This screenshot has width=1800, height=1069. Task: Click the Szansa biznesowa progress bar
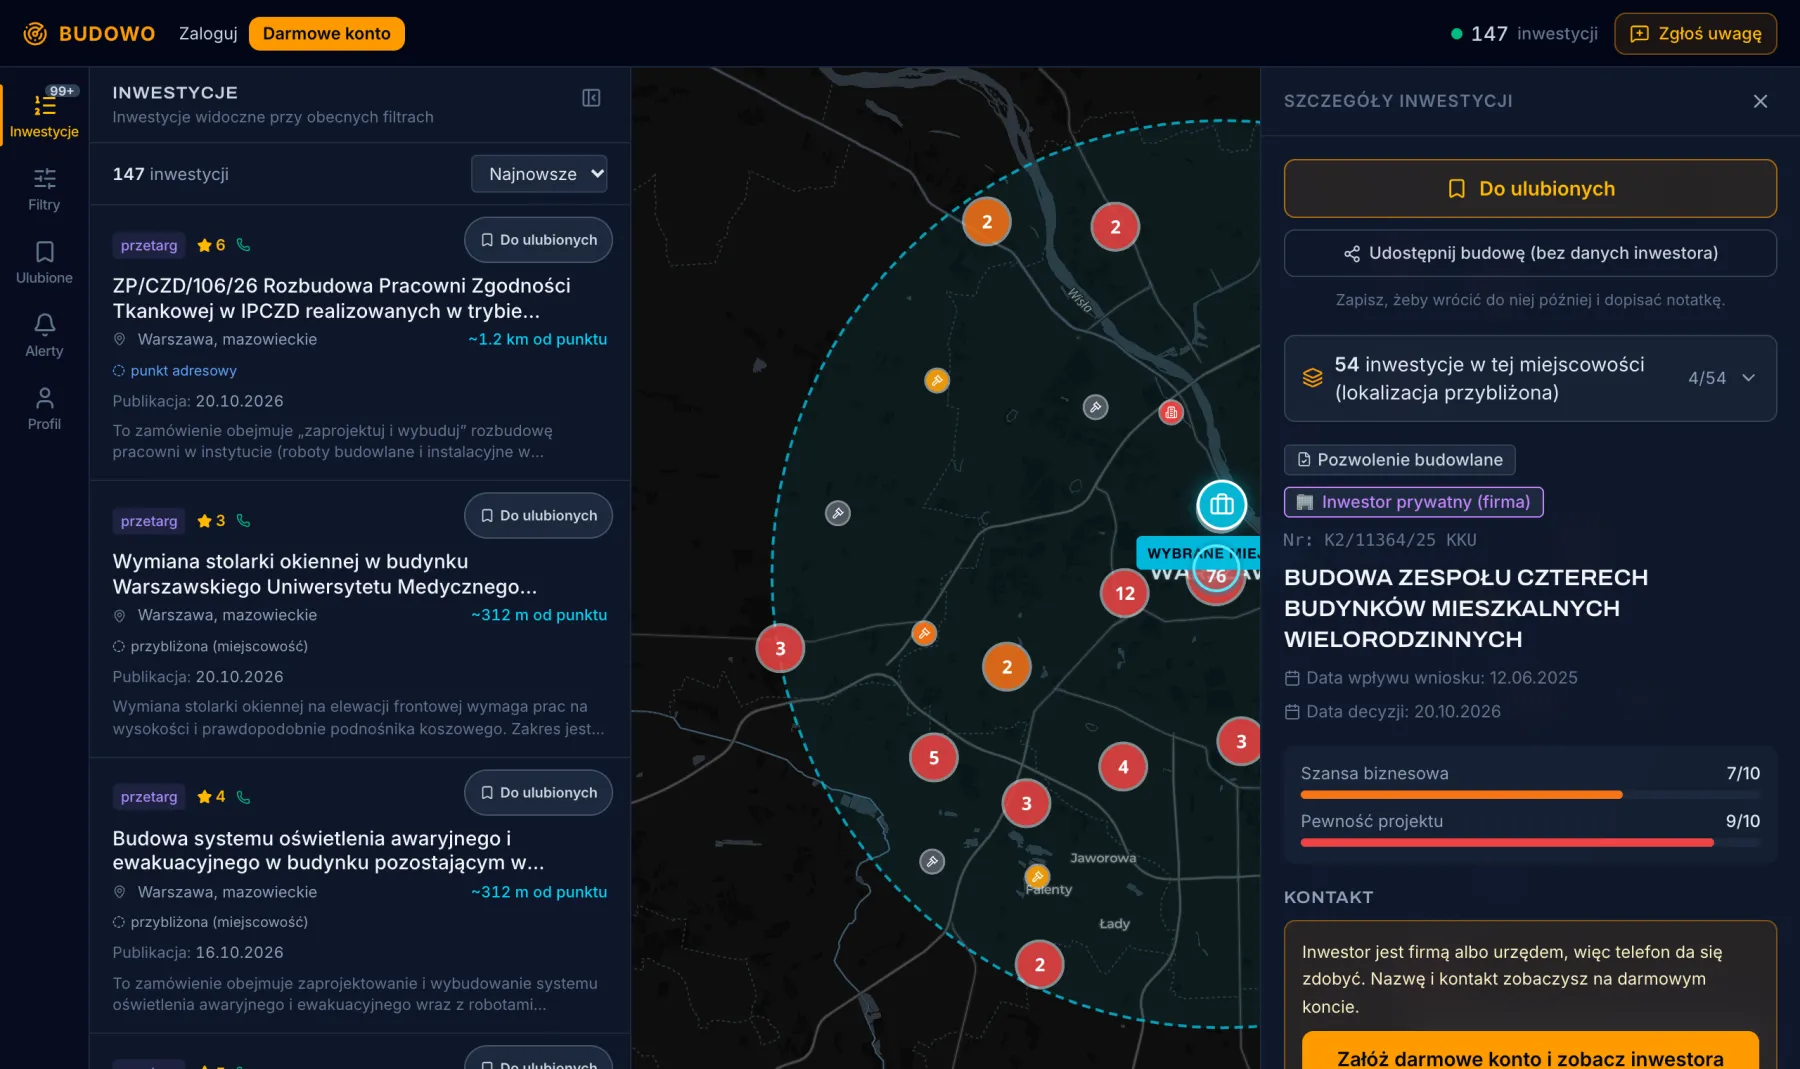click(x=1530, y=795)
